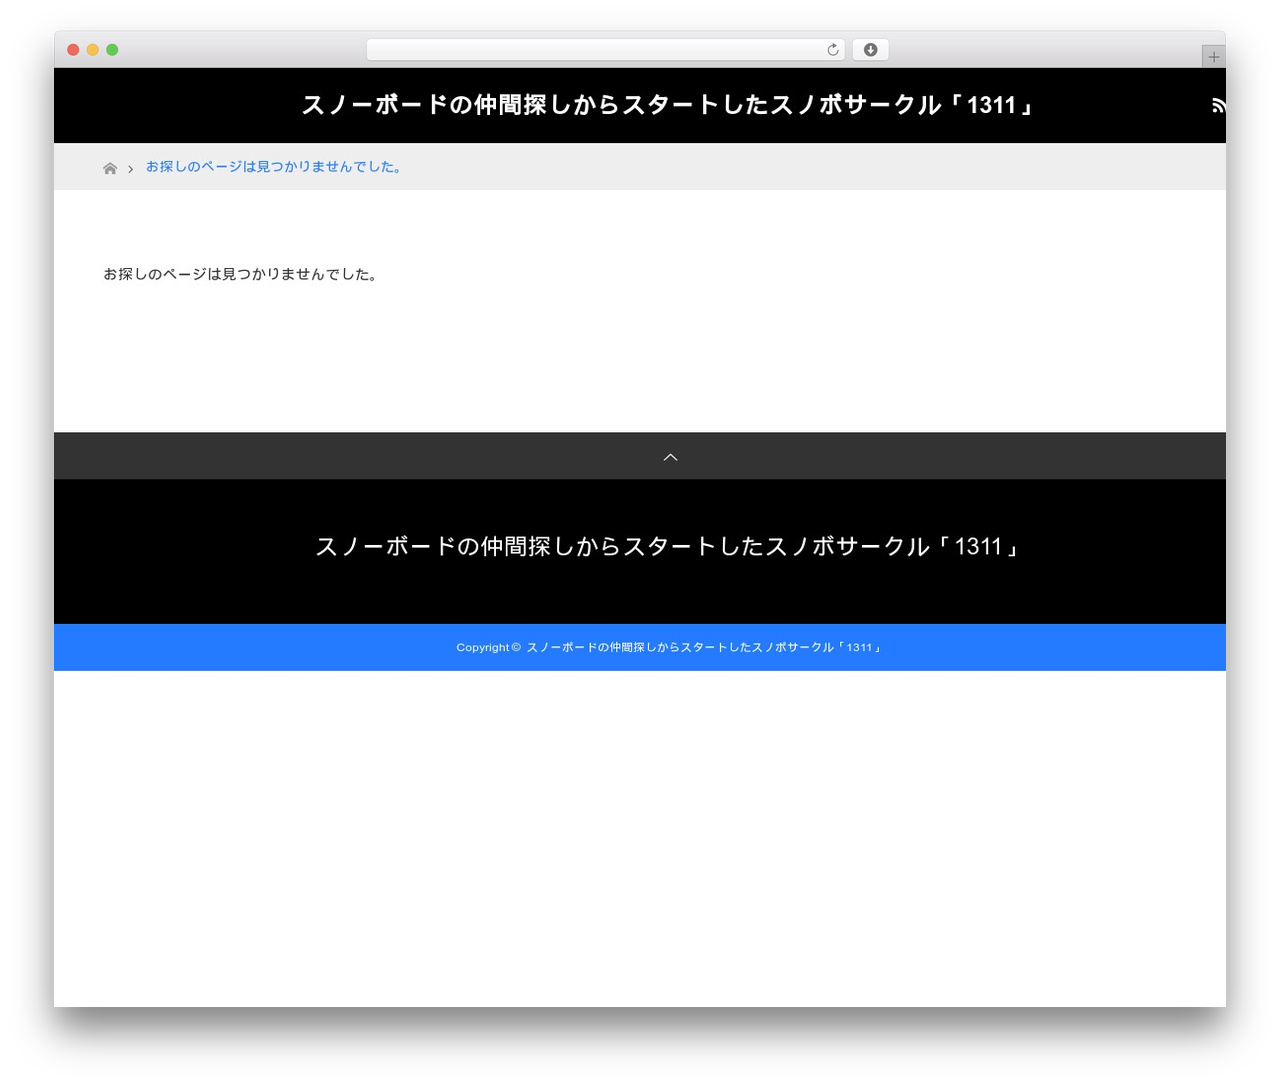Viewport: 1280px width, 1084px height.
Task: Add a new browser tab
Action: (1213, 57)
